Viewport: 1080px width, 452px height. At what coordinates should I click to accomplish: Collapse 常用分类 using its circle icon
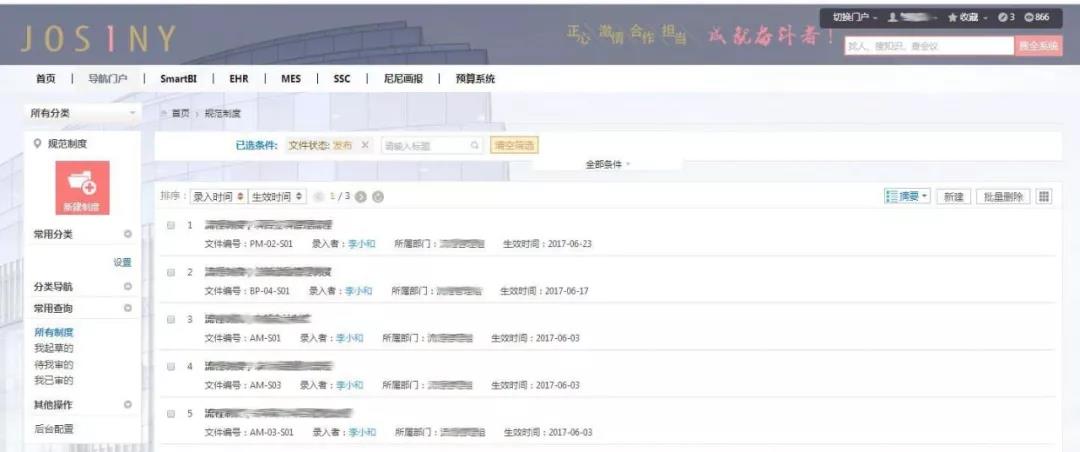127,234
